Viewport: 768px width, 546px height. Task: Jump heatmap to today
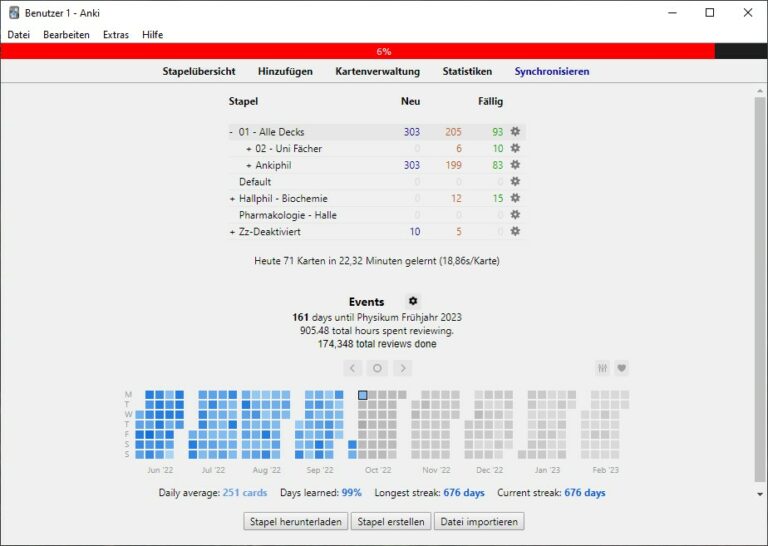click(377, 368)
